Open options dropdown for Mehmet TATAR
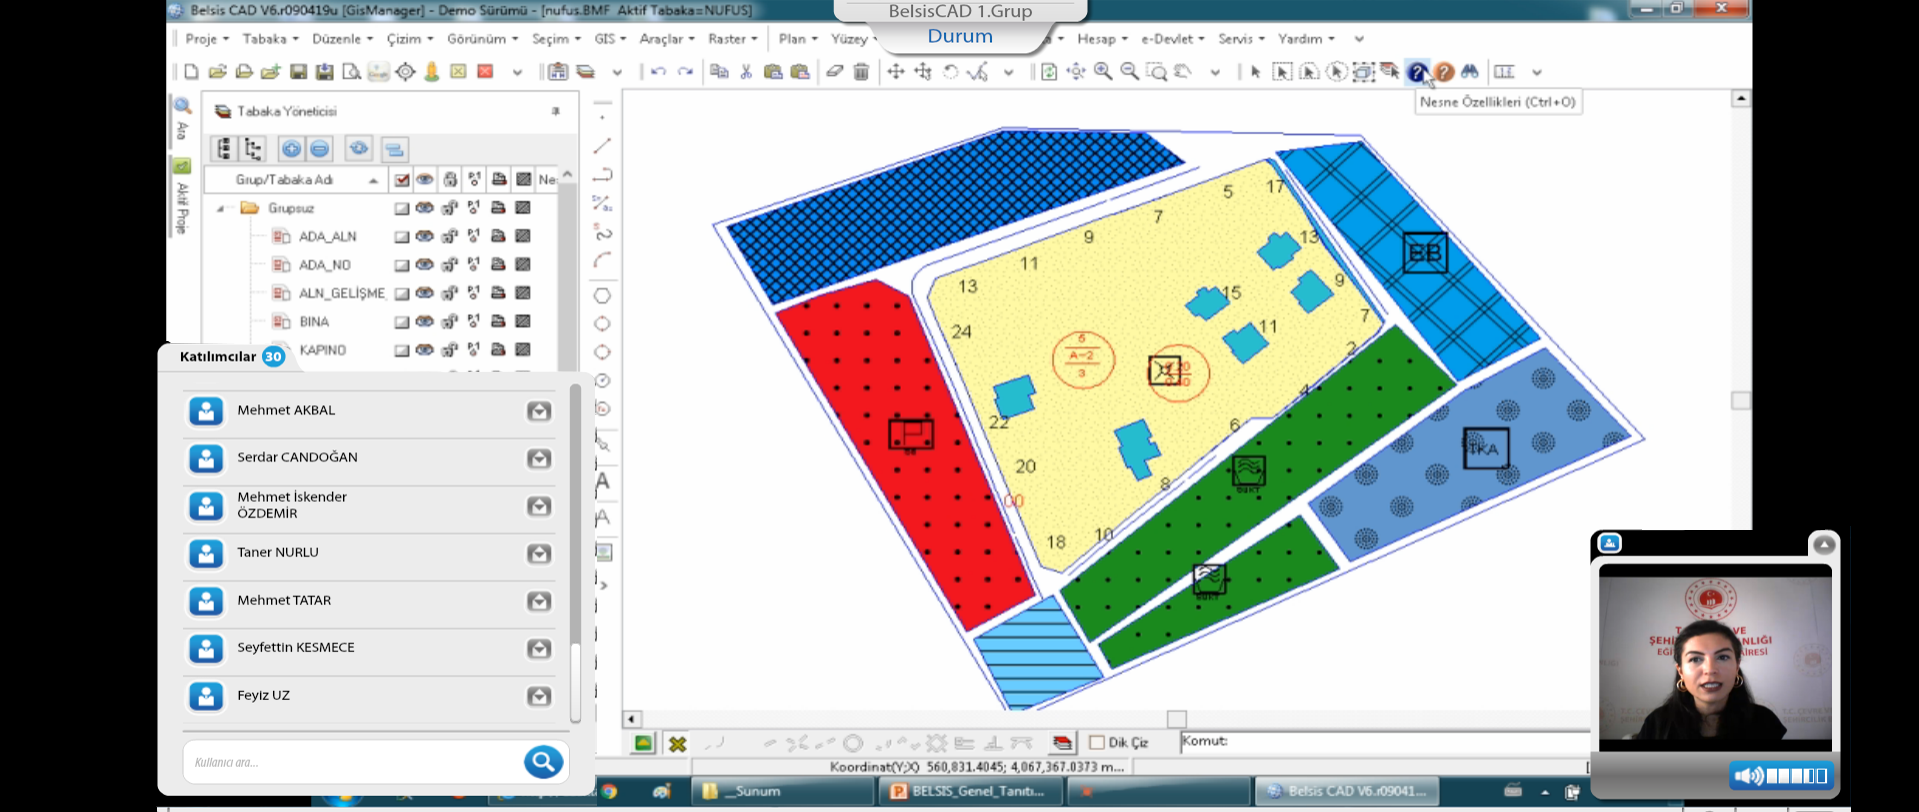The width and height of the screenshot is (1919, 812). click(539, 601)
